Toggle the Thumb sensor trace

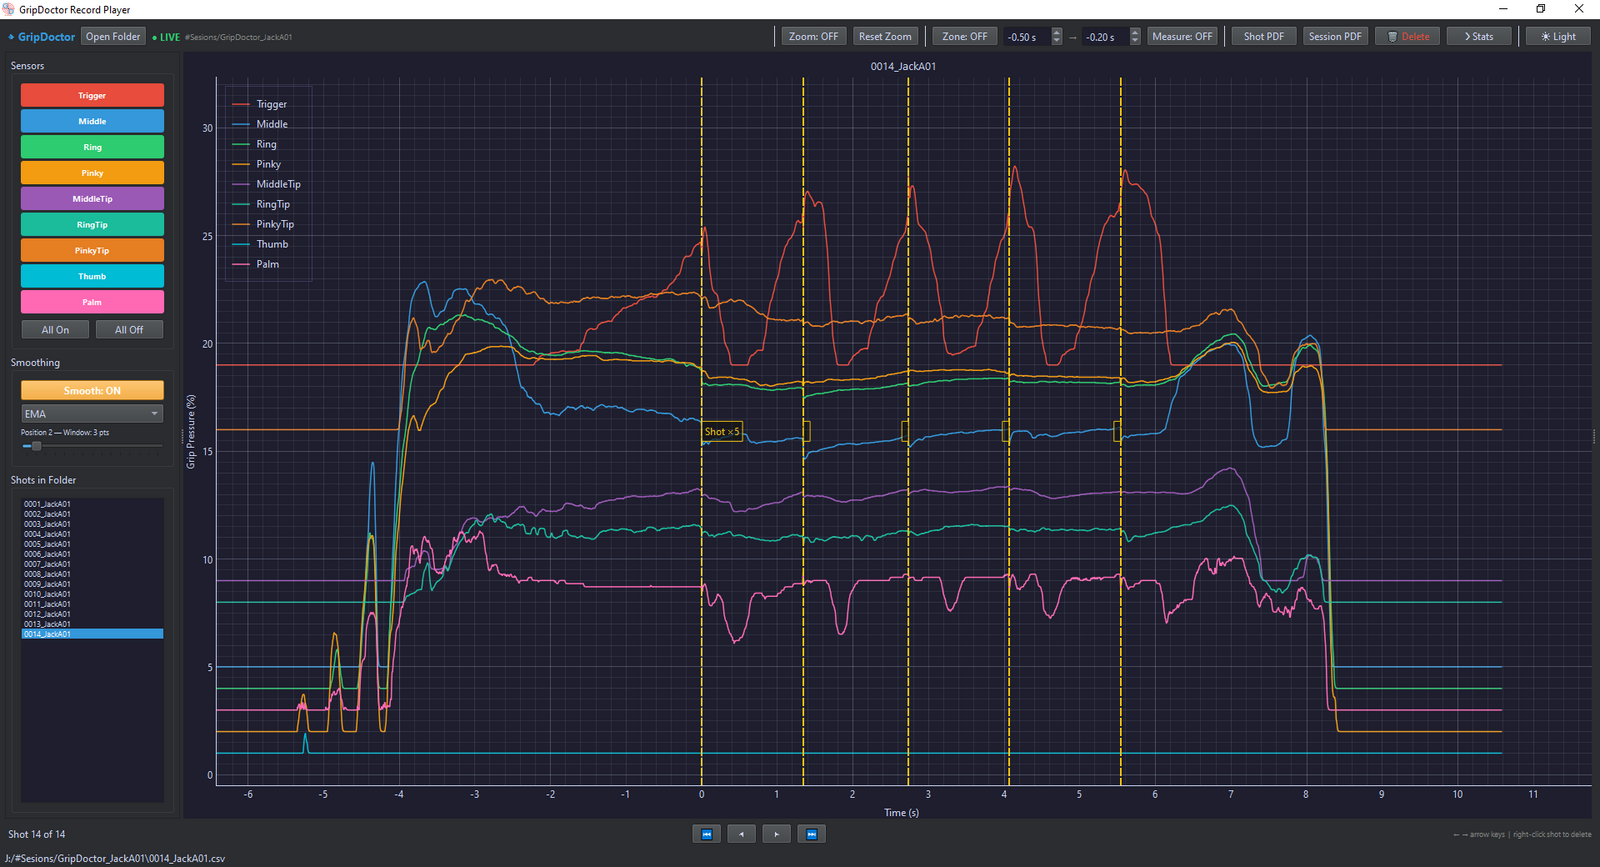[92, 276]
